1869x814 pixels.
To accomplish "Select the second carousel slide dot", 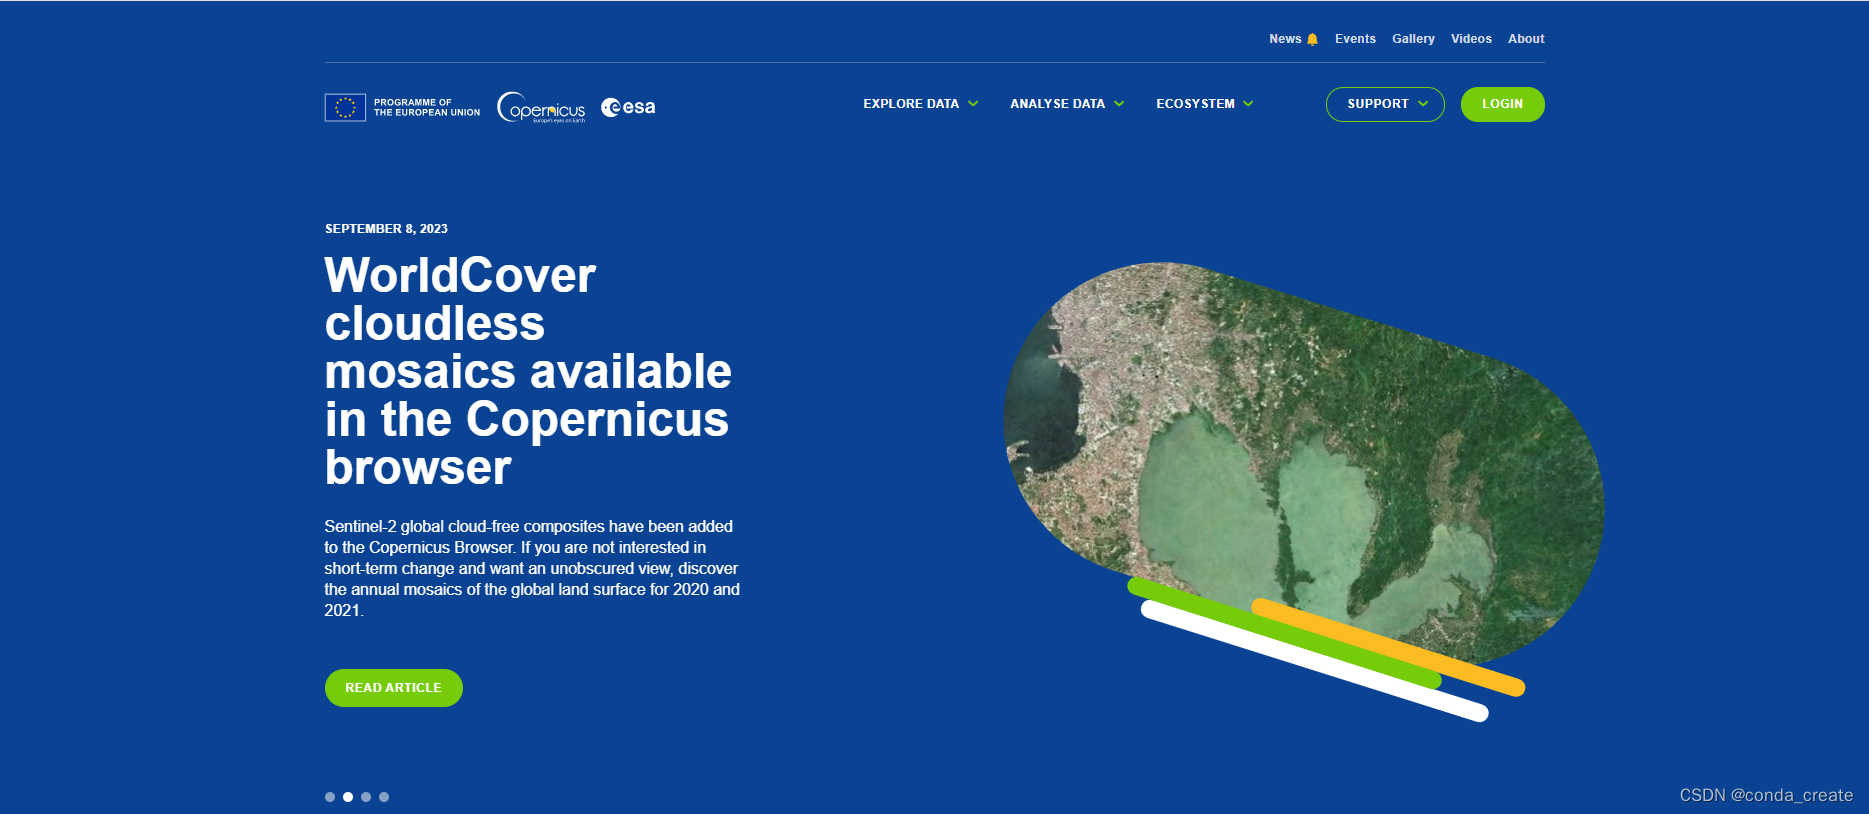I will pos(348,797).
